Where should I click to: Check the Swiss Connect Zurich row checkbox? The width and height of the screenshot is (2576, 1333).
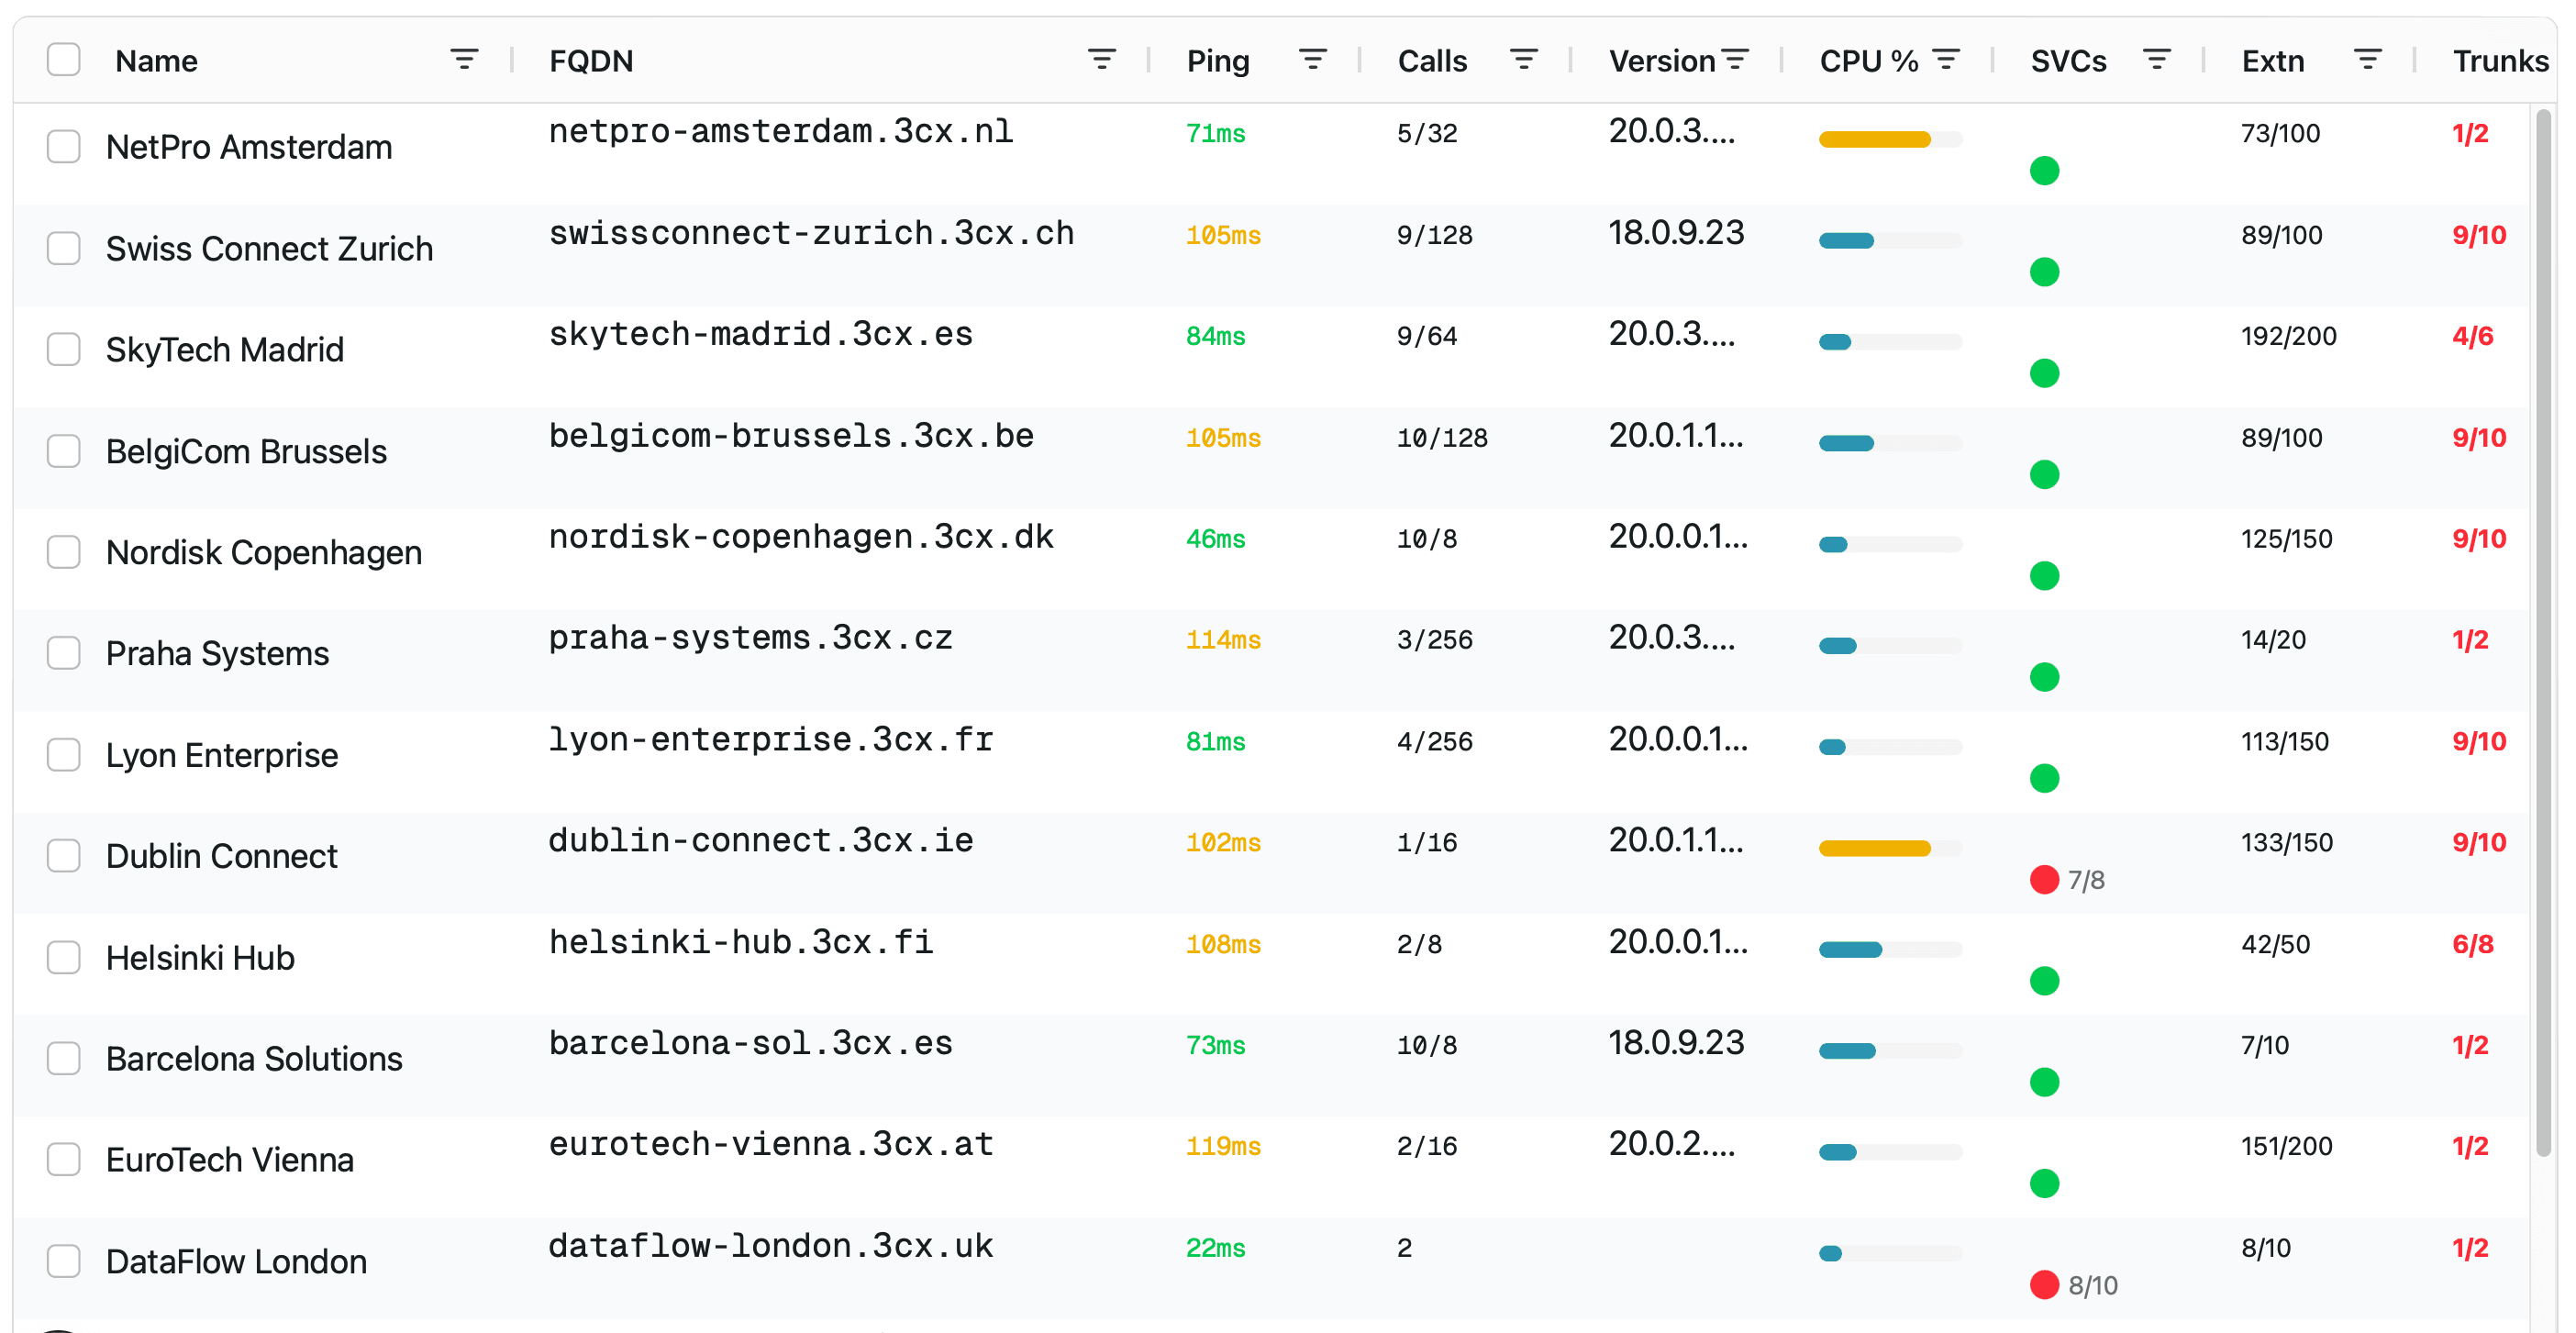pyautogui.click(x=63, y=247)
